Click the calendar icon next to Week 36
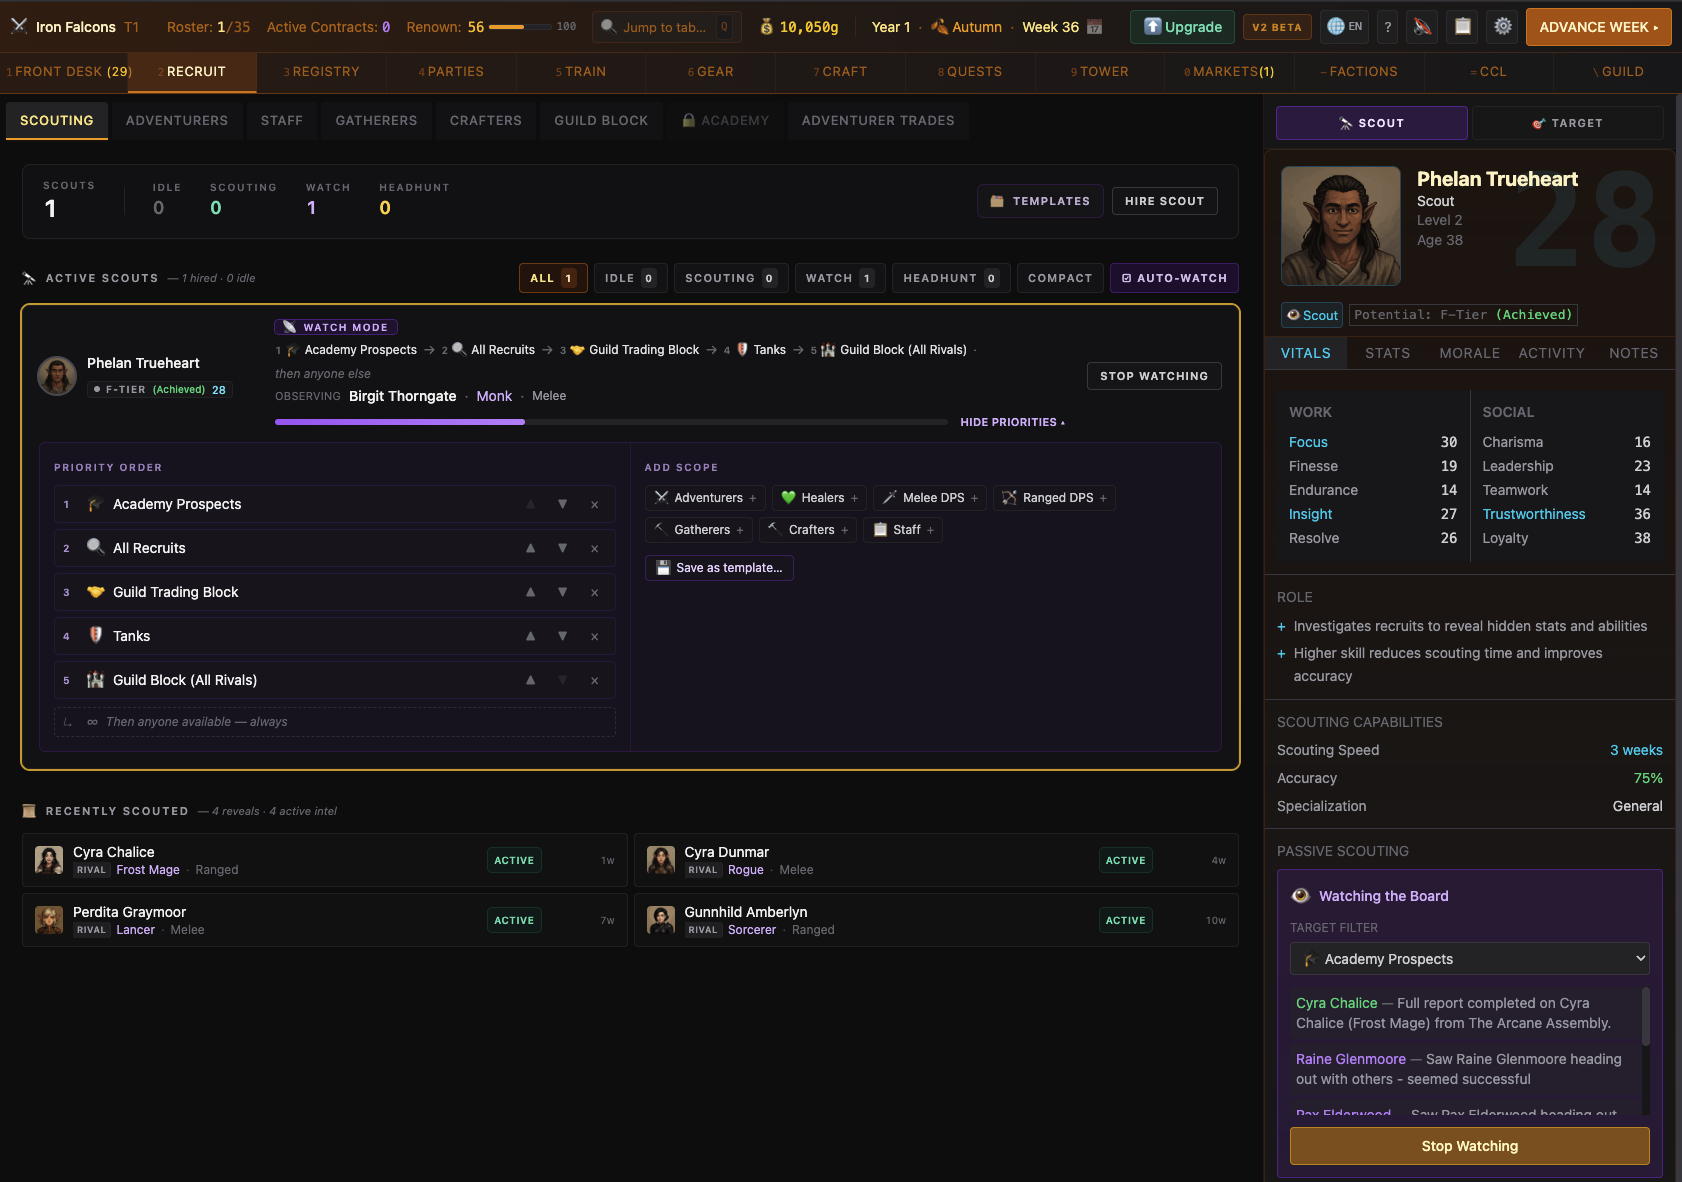 [1095, 27]
